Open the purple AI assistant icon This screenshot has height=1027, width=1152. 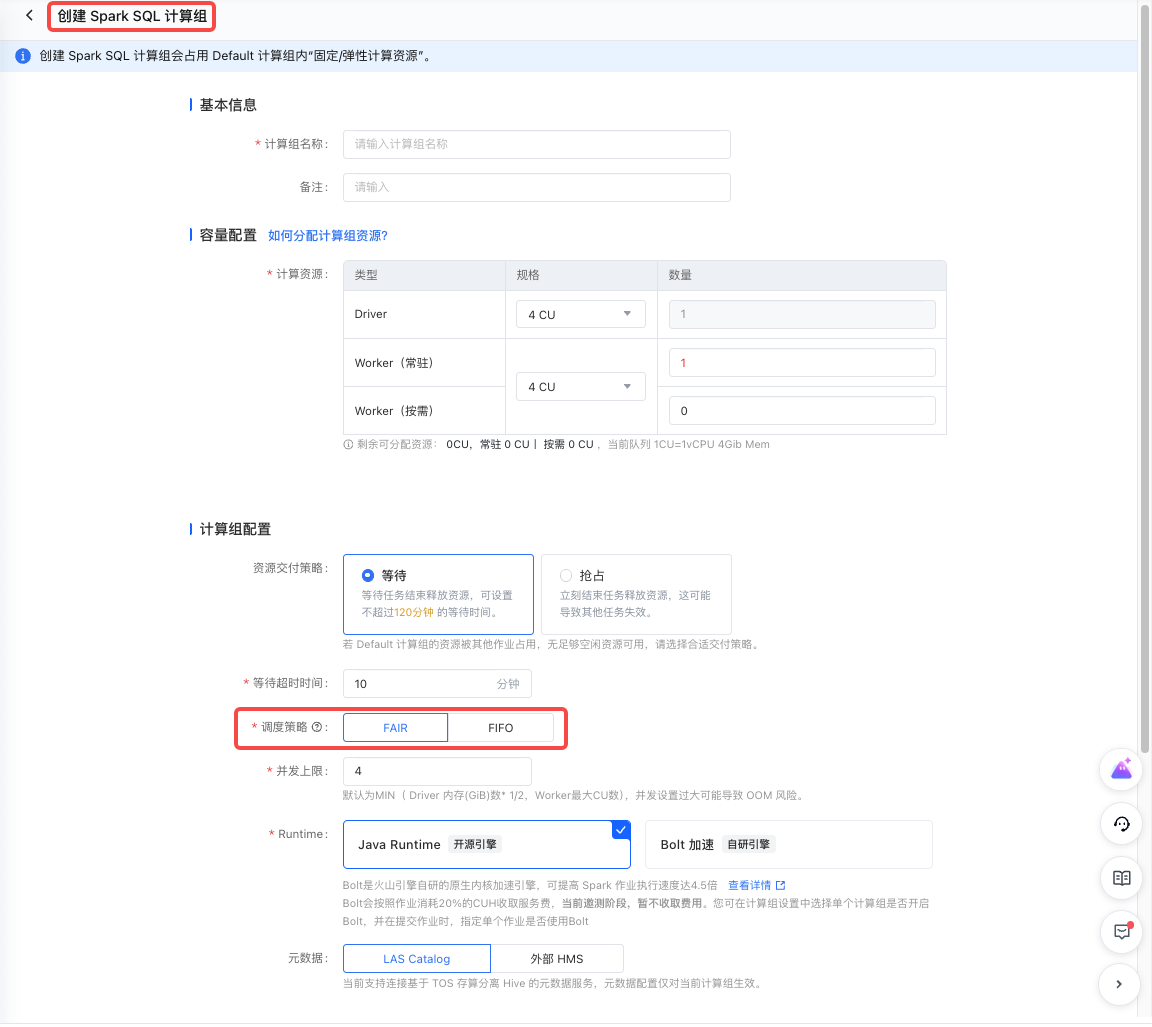click(x=1121, y=769)
